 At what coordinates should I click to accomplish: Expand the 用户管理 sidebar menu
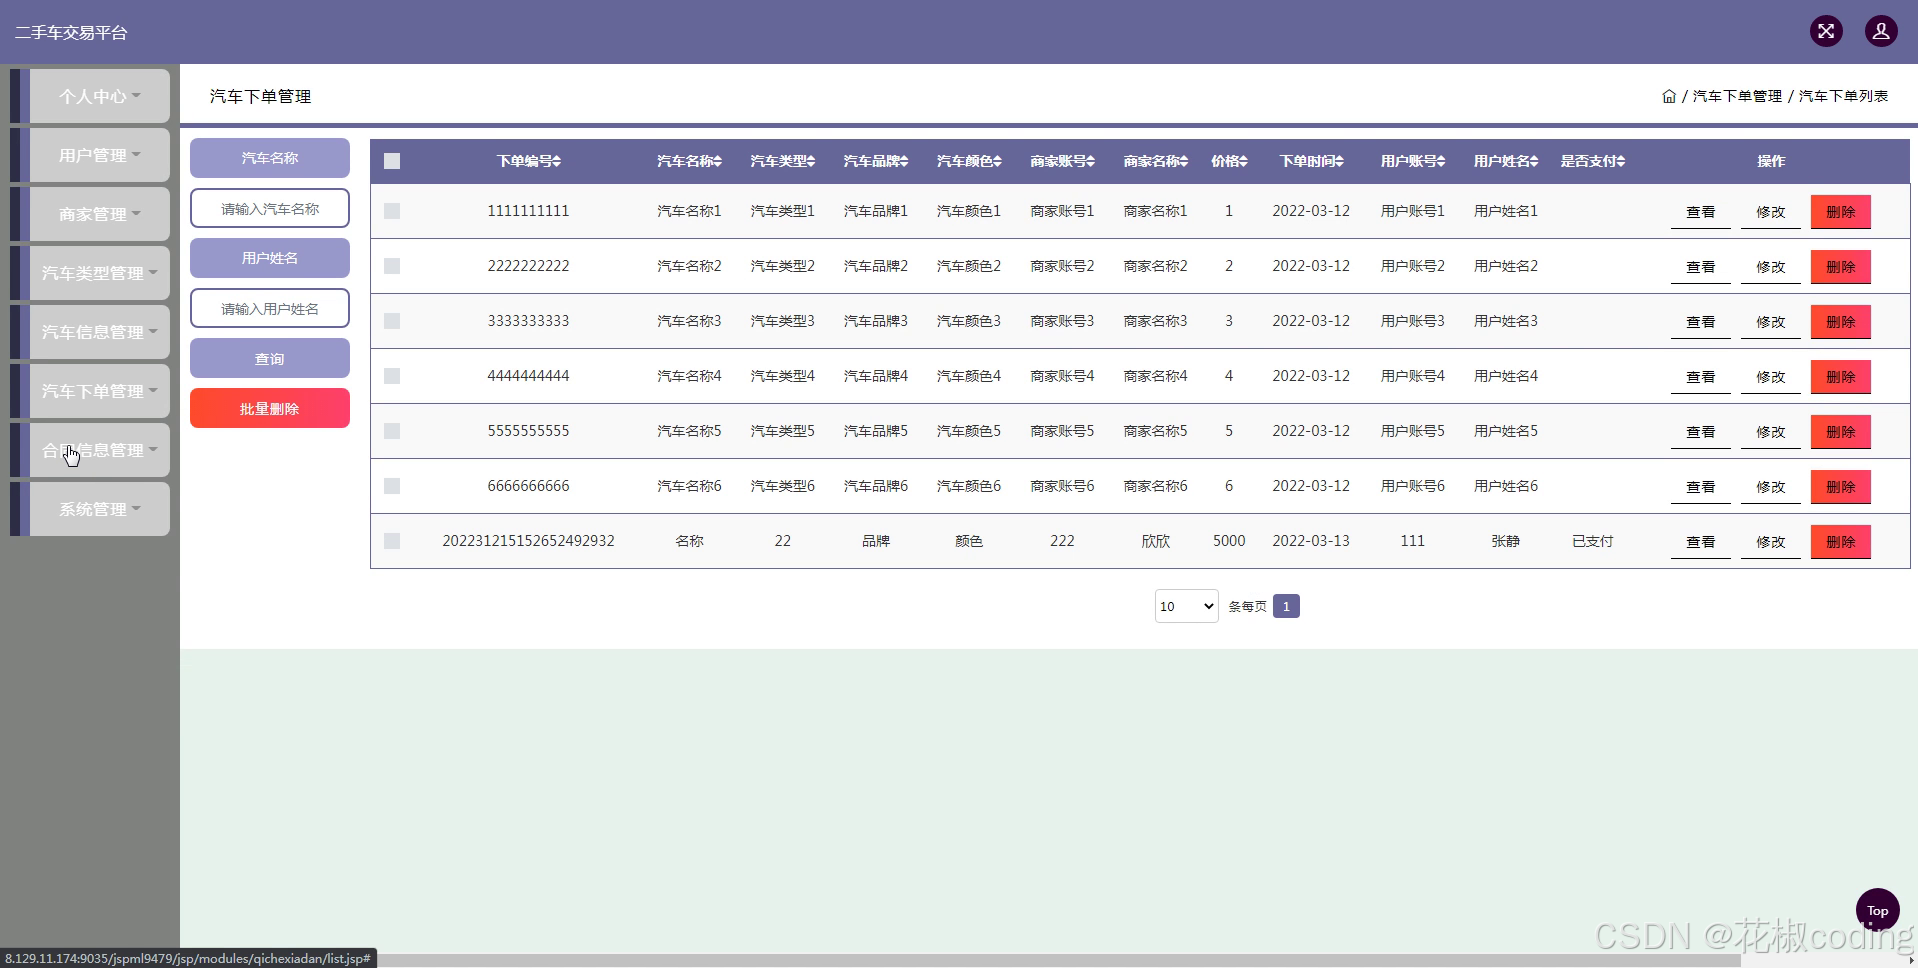tap(99, 155)
